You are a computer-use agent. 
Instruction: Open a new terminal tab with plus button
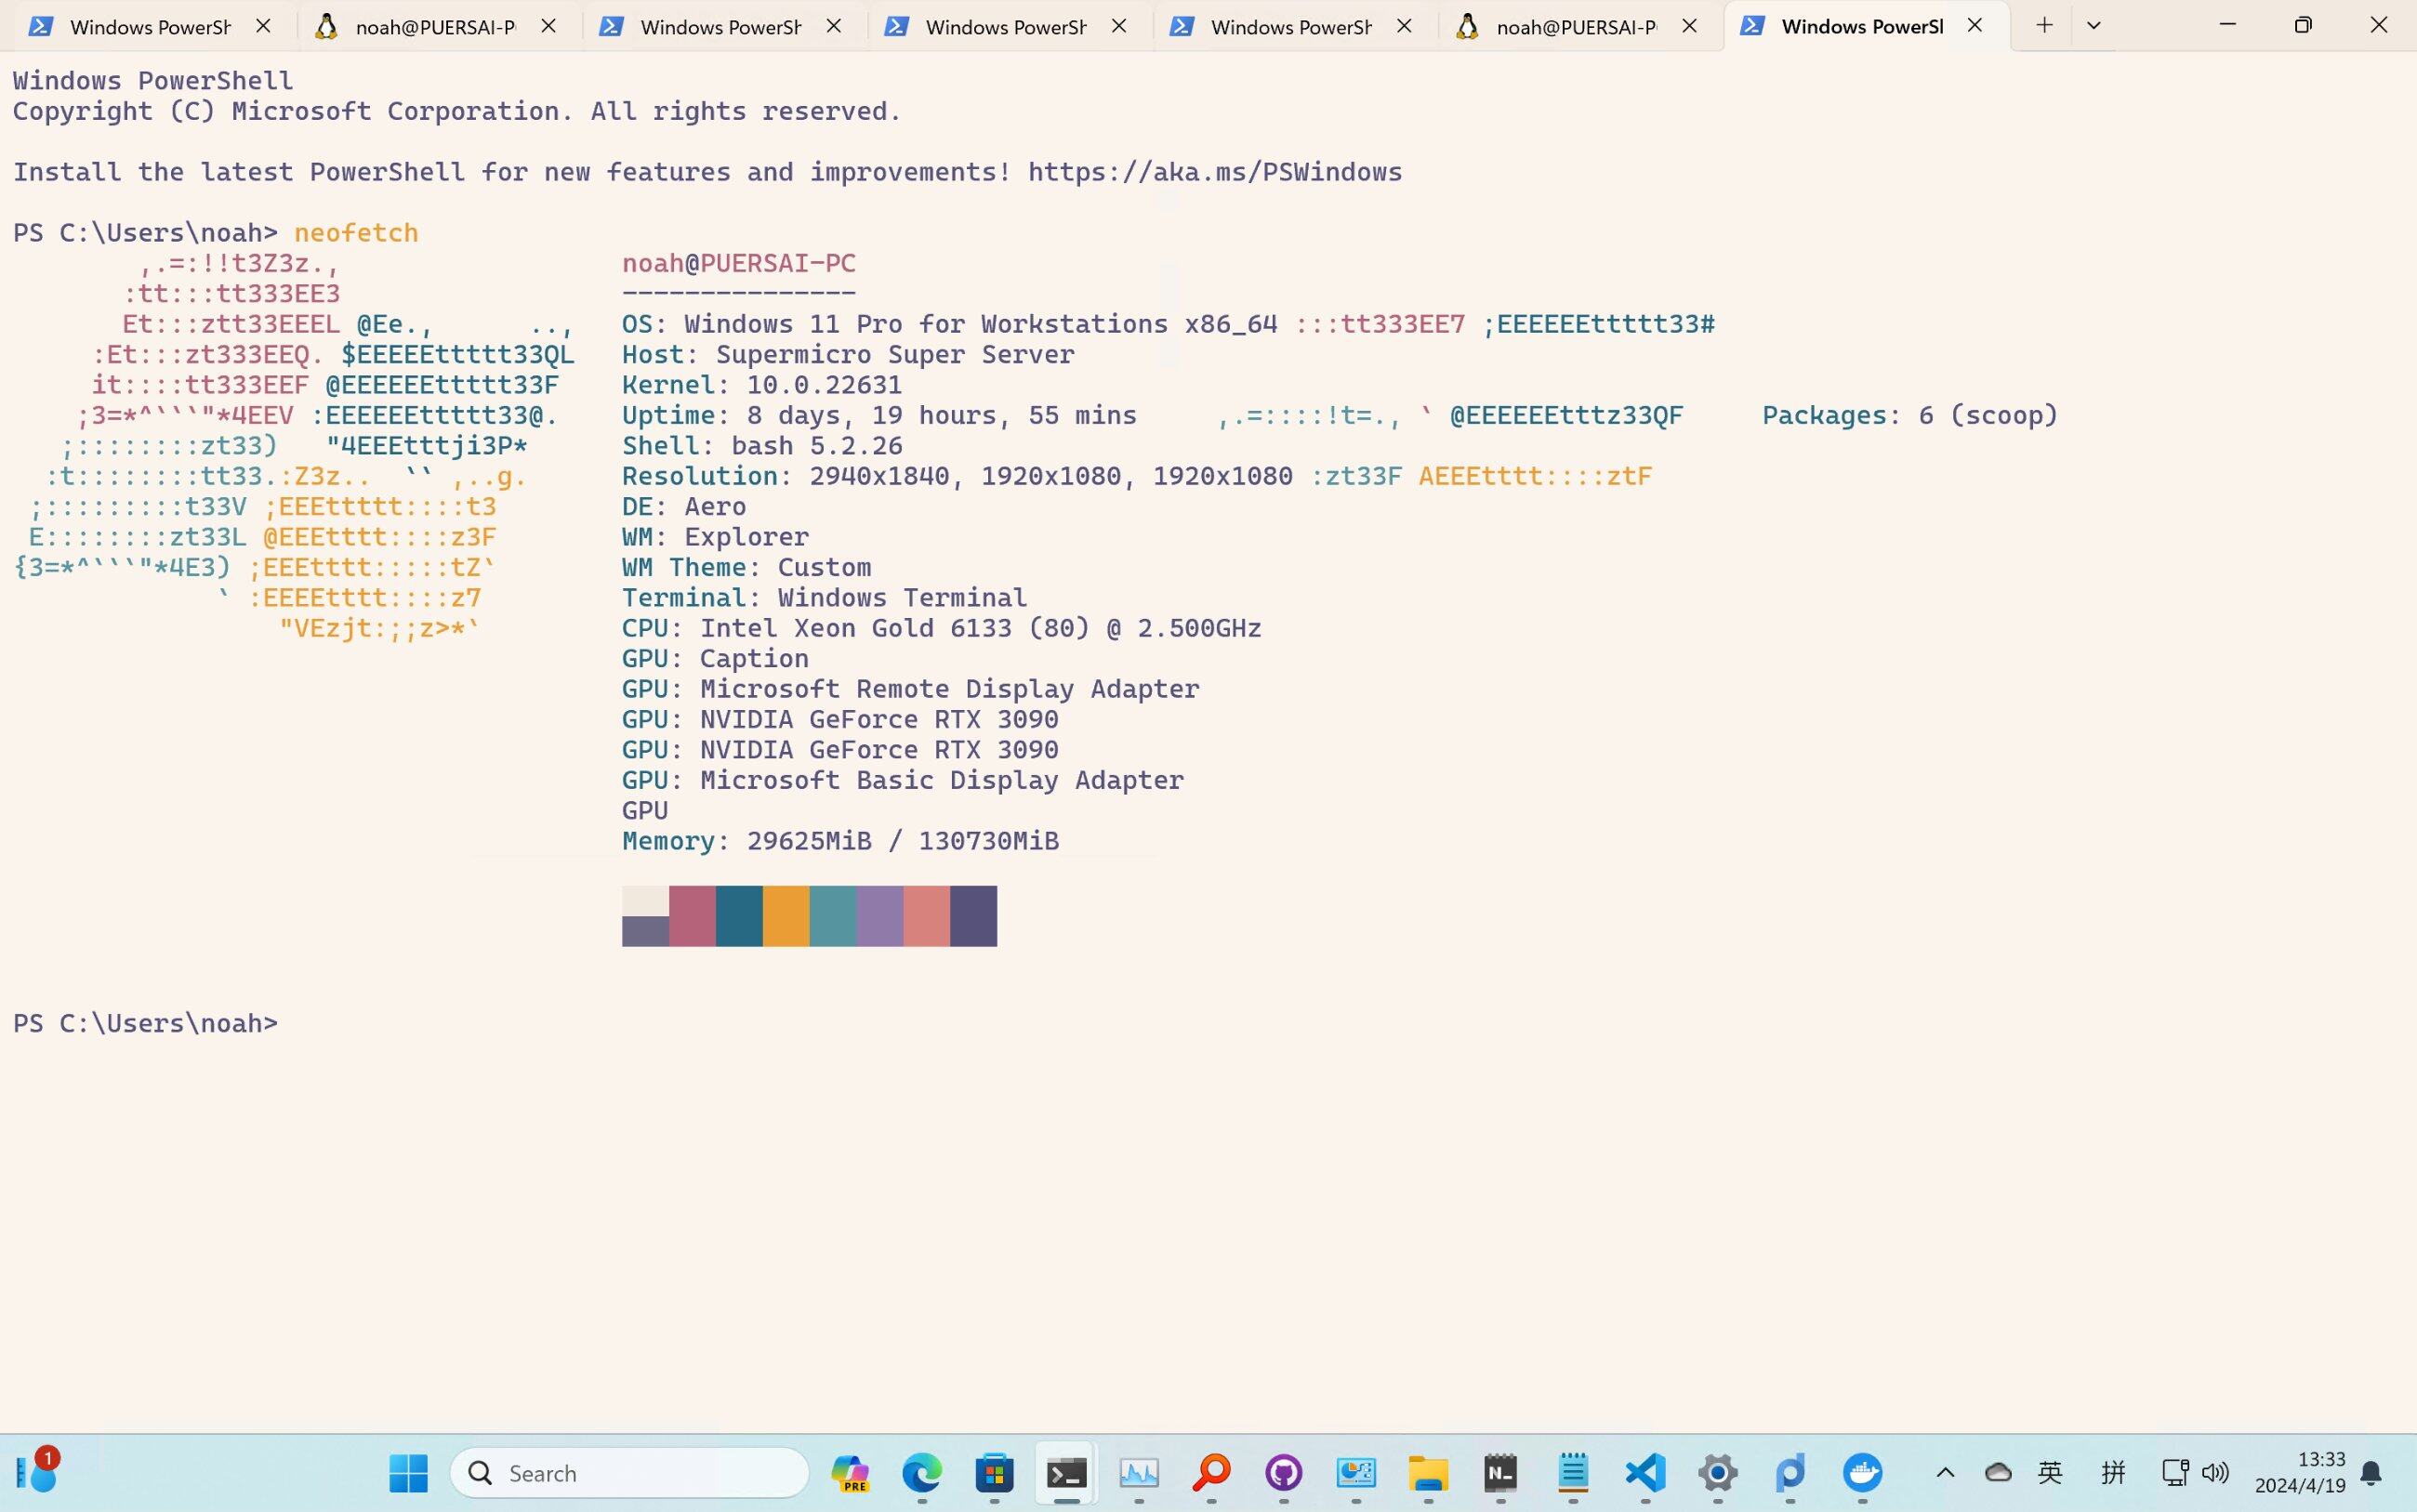pos(2044,26)
